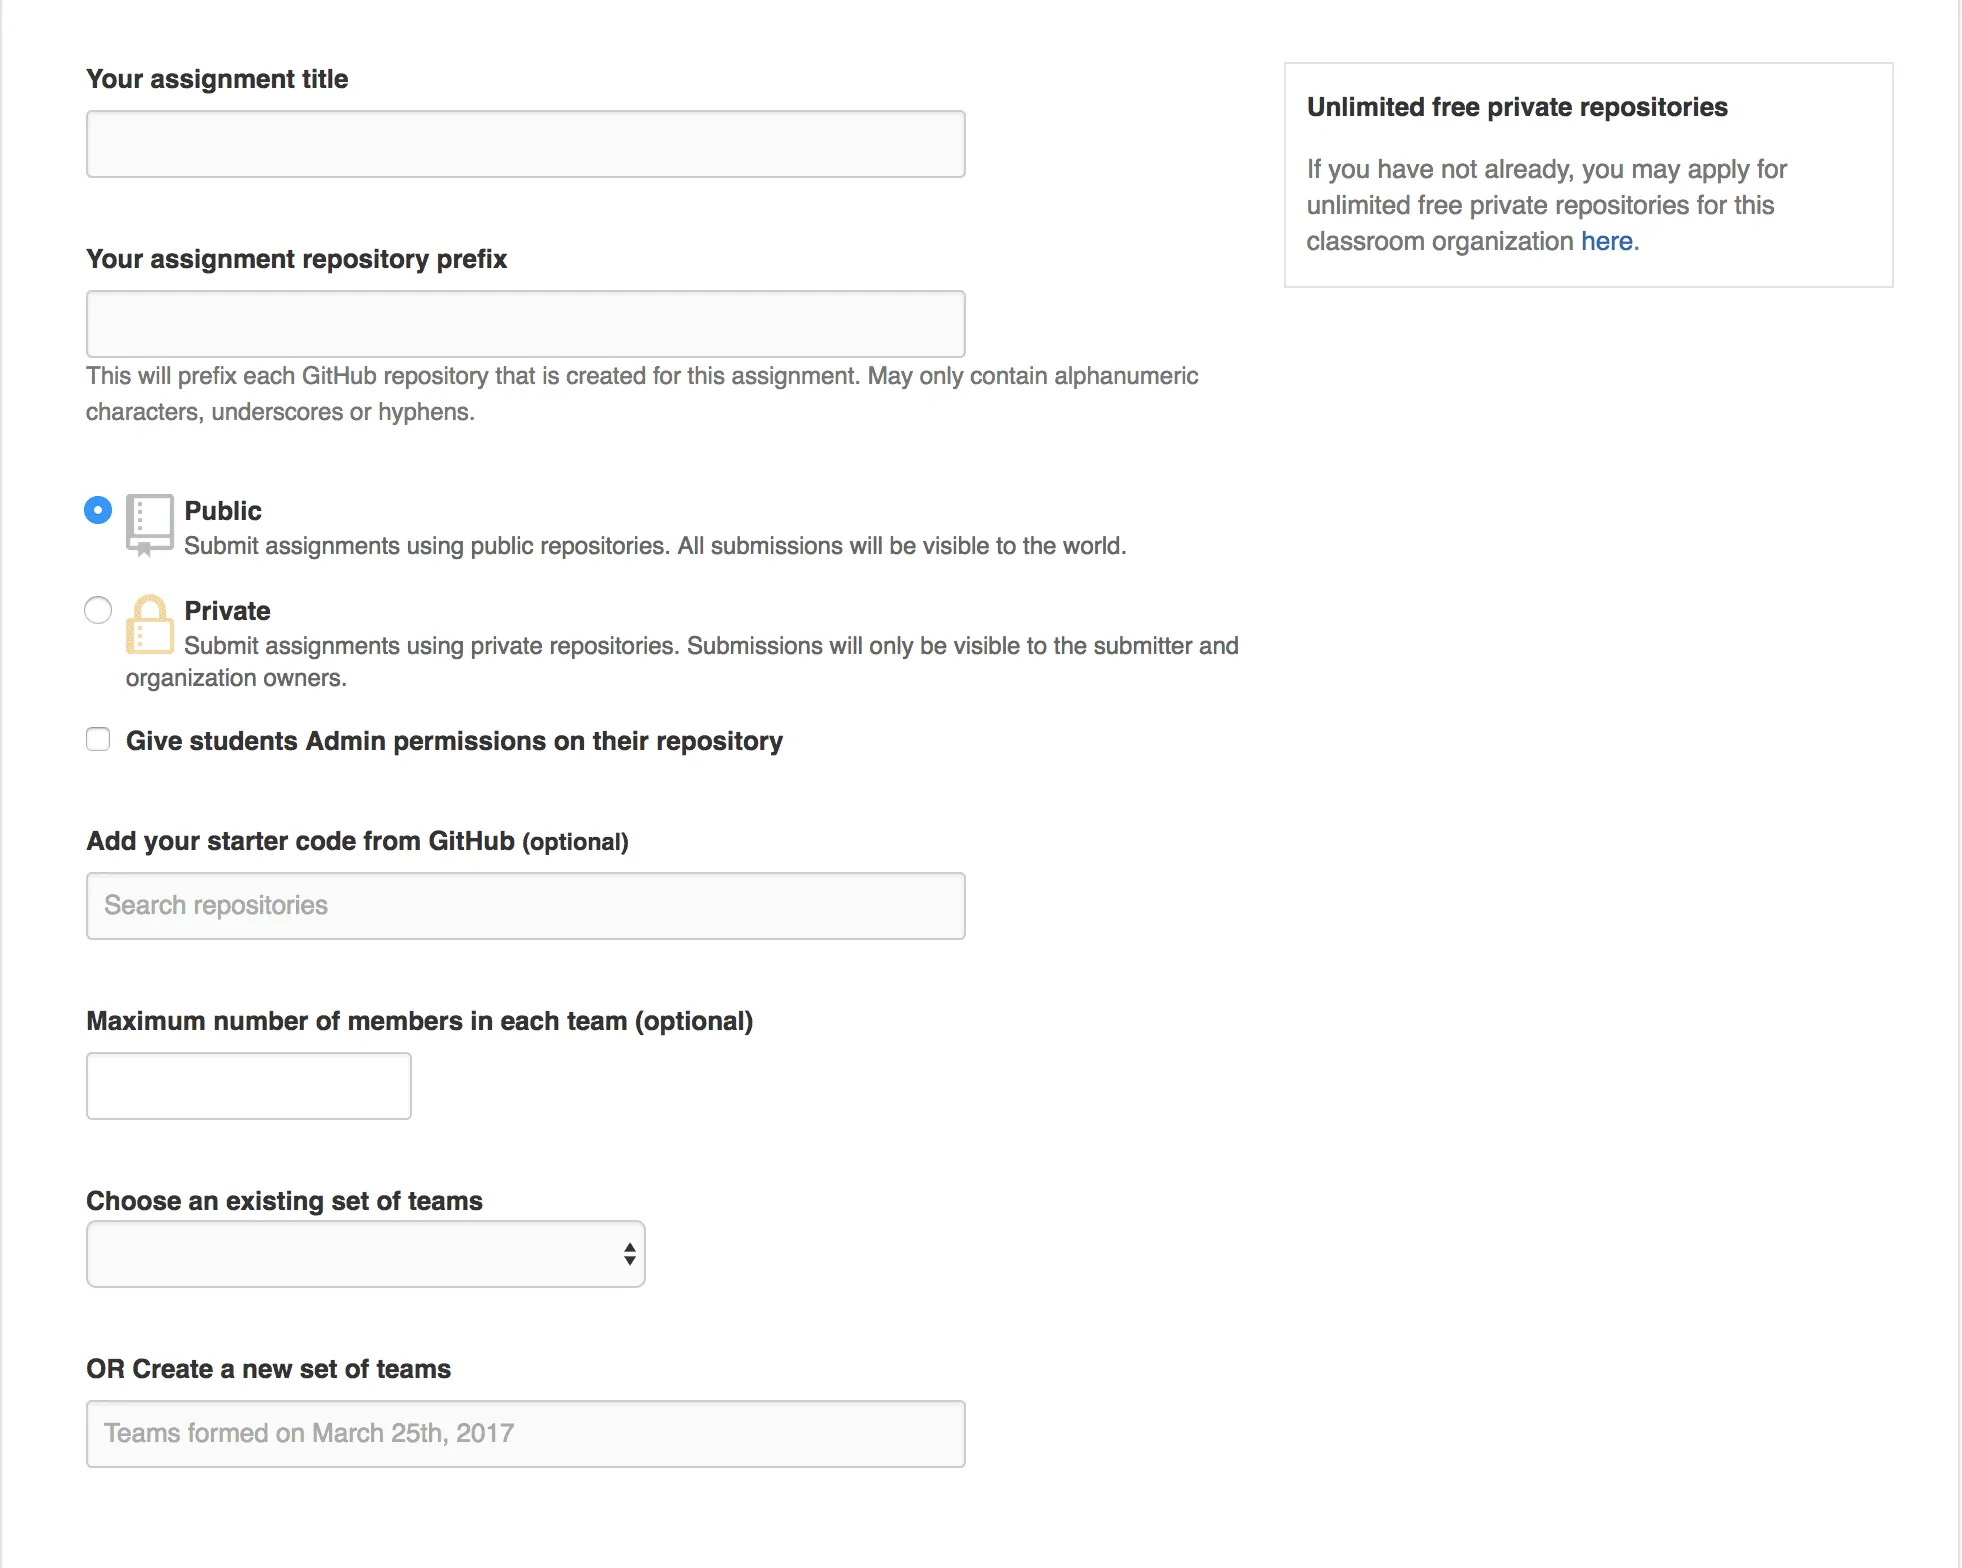Click the "Choose an existing set of teams" label
Viewport: 1962px width, 1568px height.
284,1201
